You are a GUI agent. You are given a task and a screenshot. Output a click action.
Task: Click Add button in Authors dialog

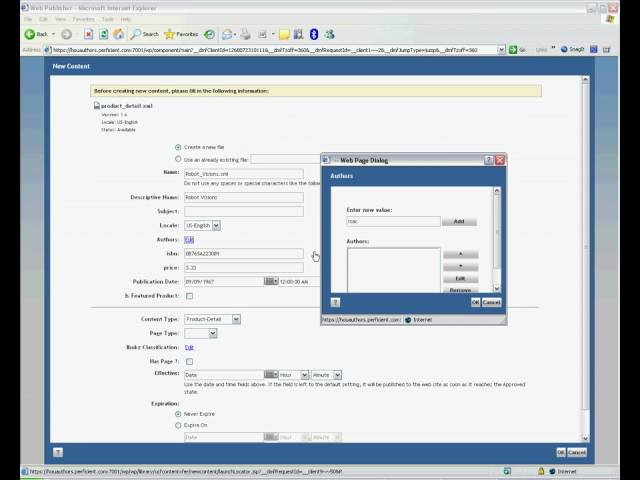point(459,221)
